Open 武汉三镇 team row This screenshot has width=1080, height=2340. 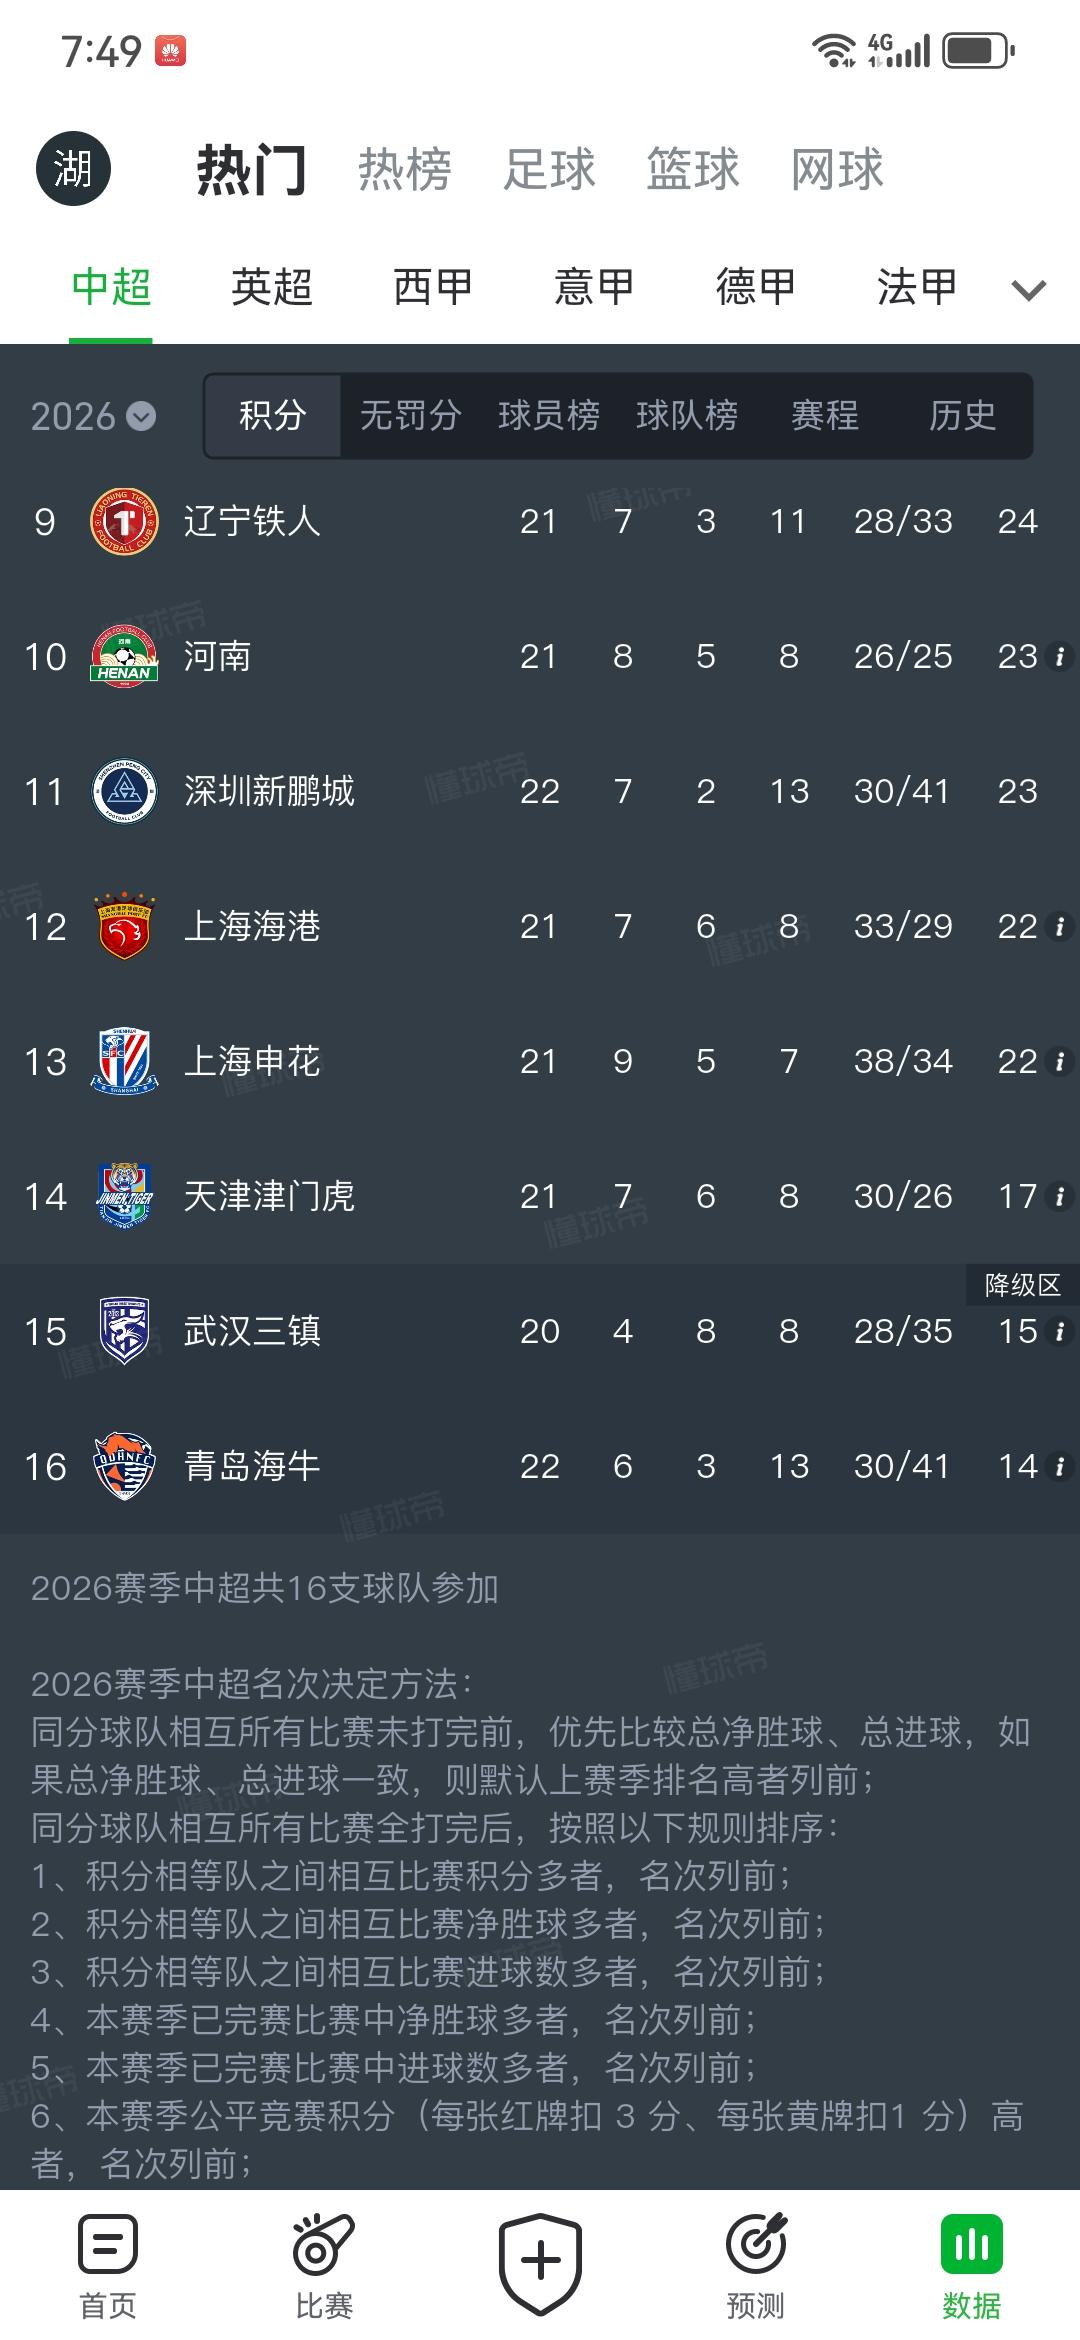click(540, 1331)
